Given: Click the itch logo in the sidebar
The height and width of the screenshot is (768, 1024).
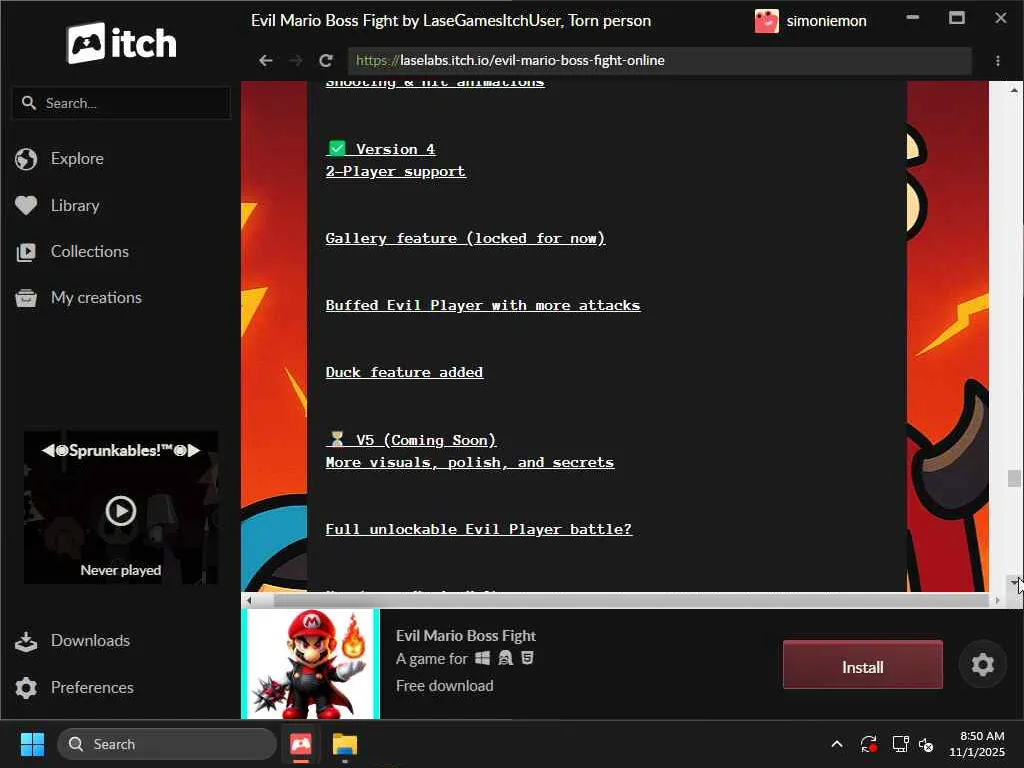Looking at the screenshot, I should coord(121,43).
